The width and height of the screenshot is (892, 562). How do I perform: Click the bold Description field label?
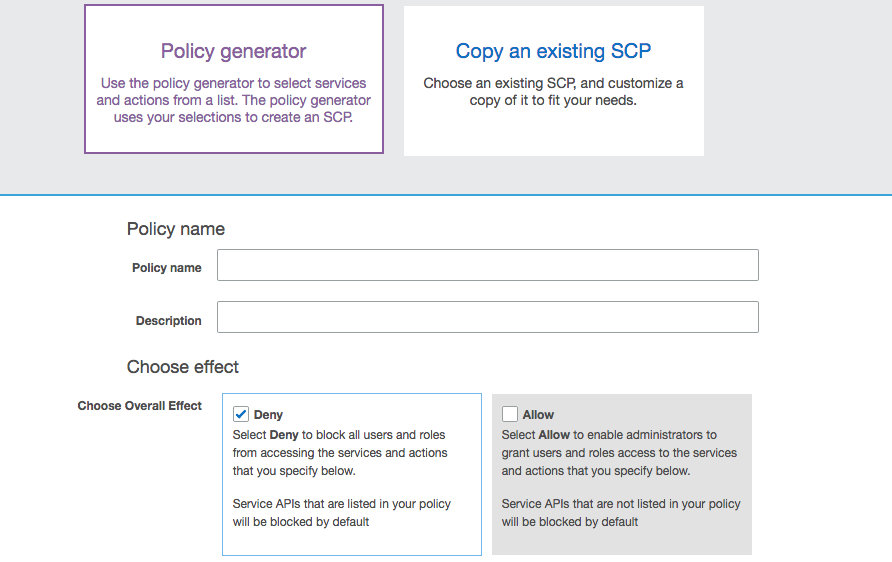tap(168, 321)
